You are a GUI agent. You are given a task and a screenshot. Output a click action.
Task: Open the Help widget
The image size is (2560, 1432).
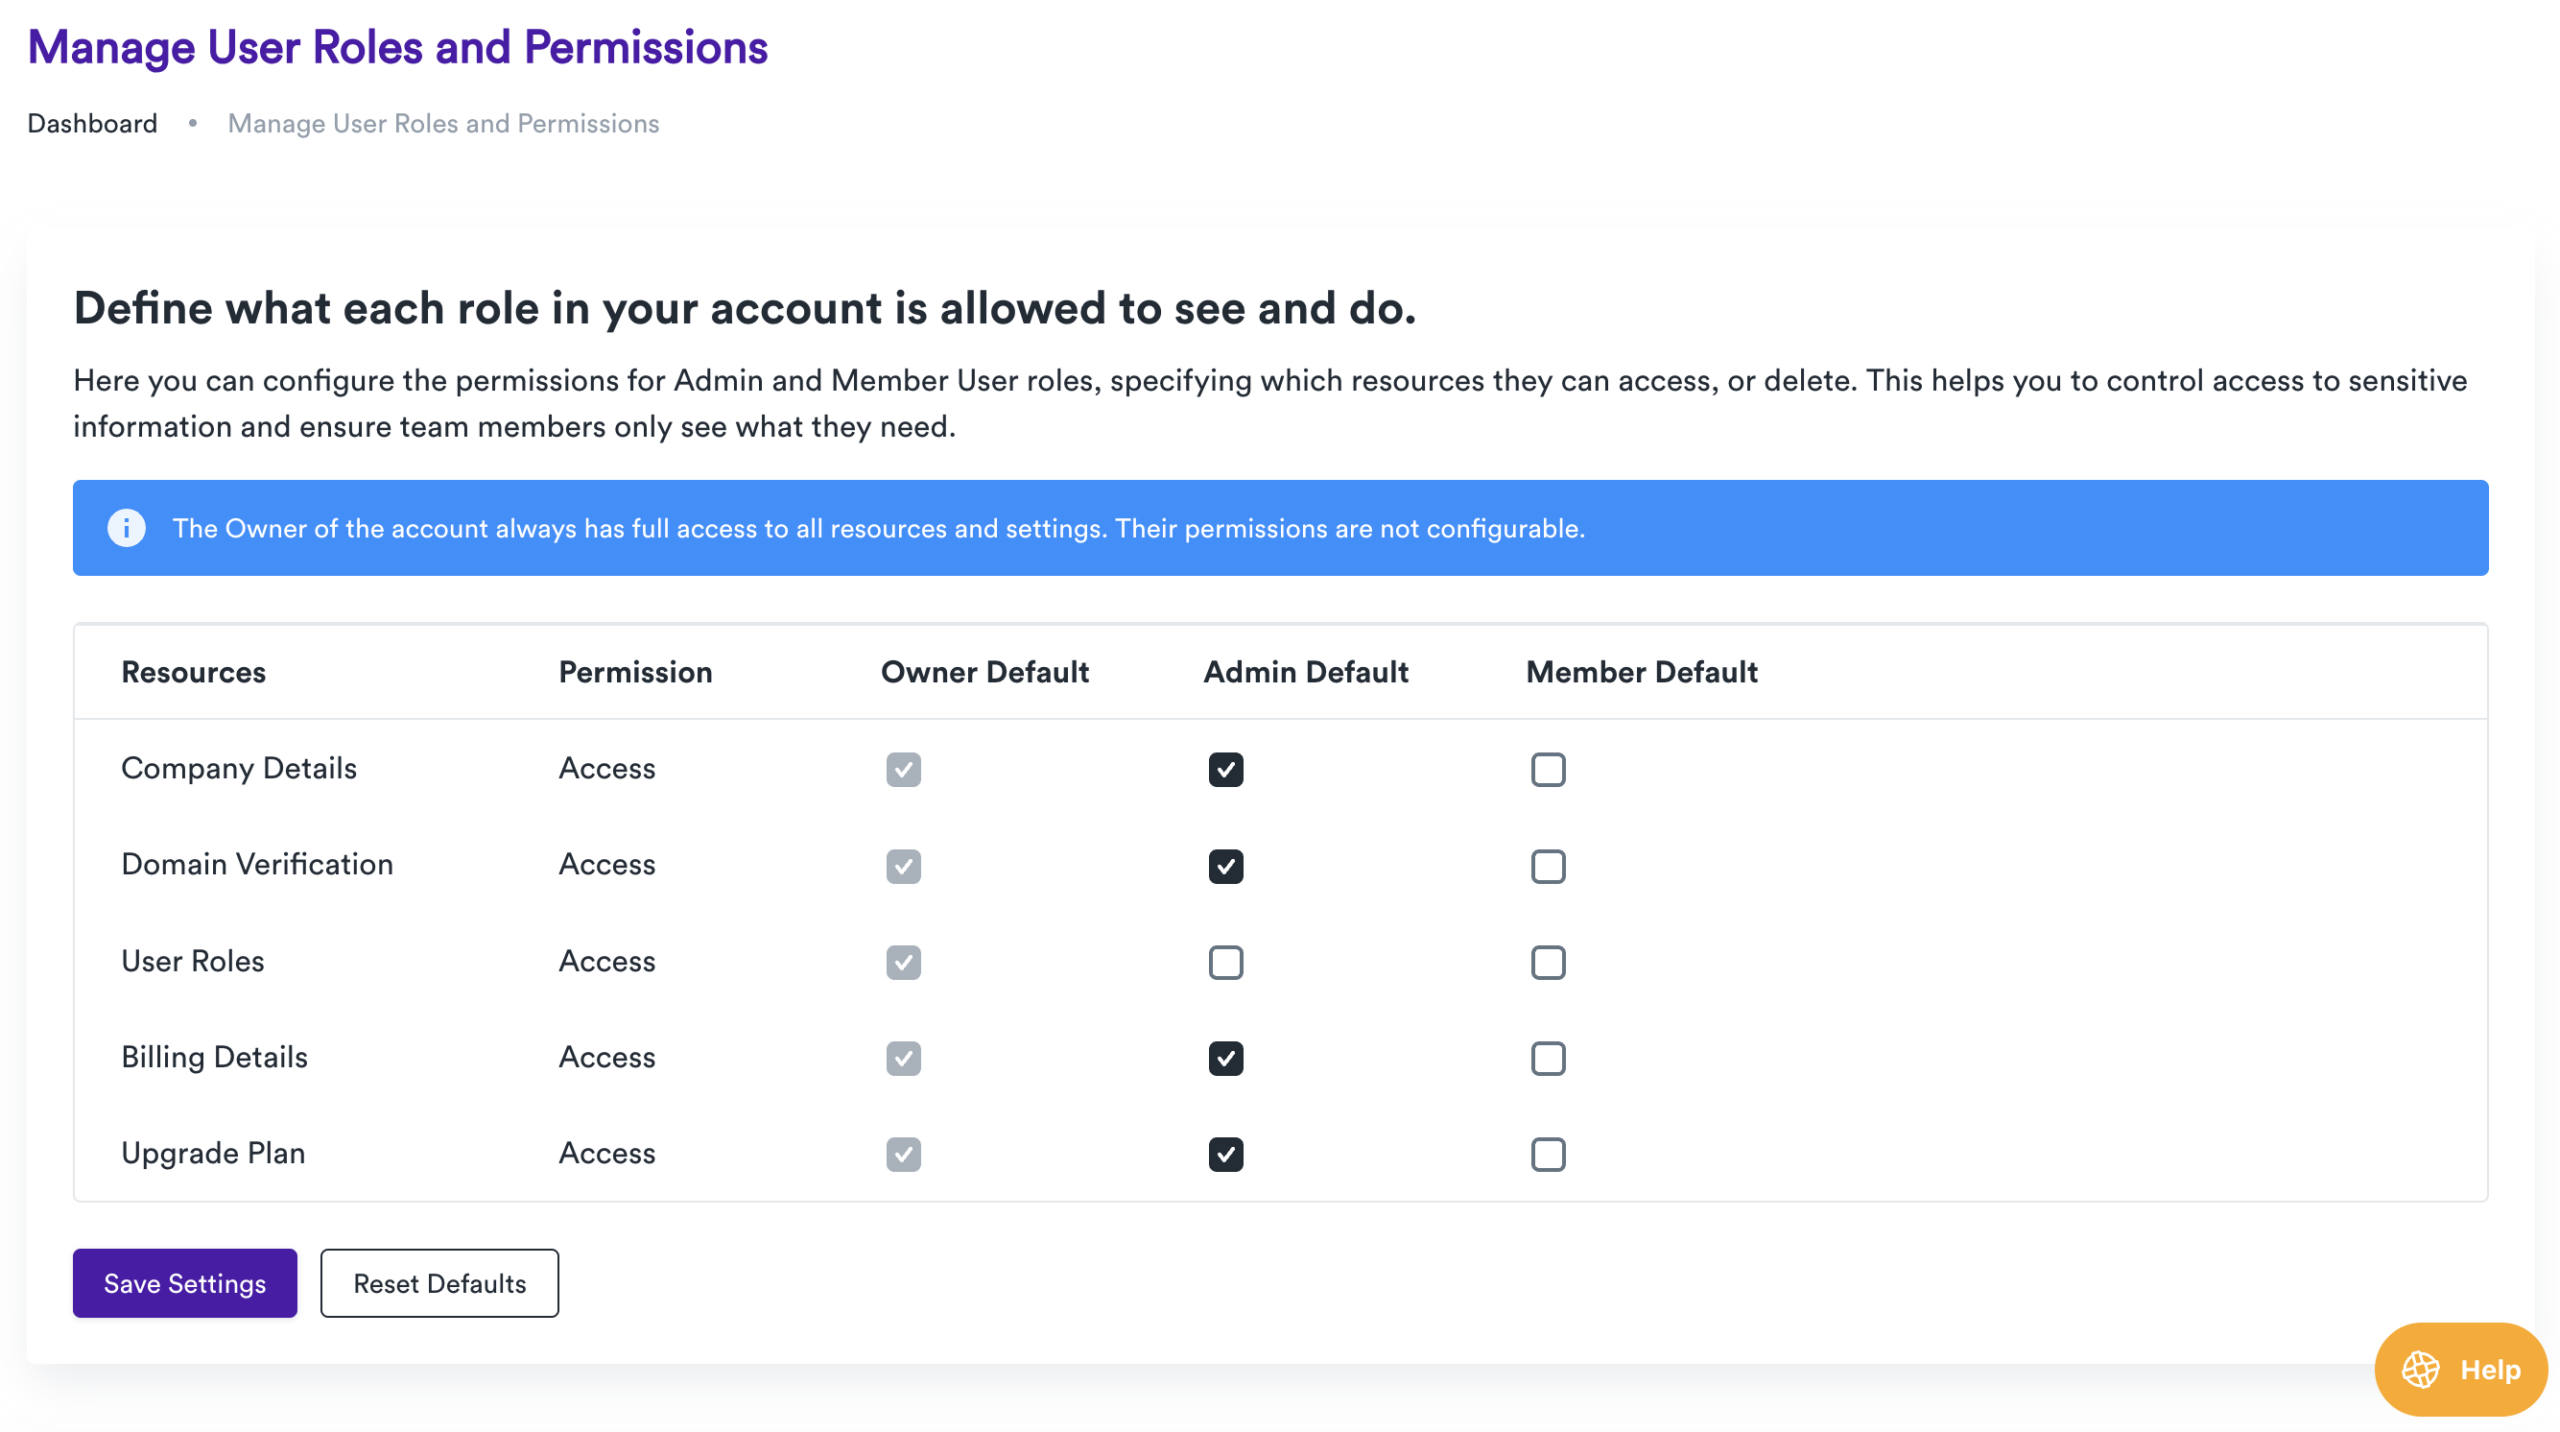point(2459,1370)
